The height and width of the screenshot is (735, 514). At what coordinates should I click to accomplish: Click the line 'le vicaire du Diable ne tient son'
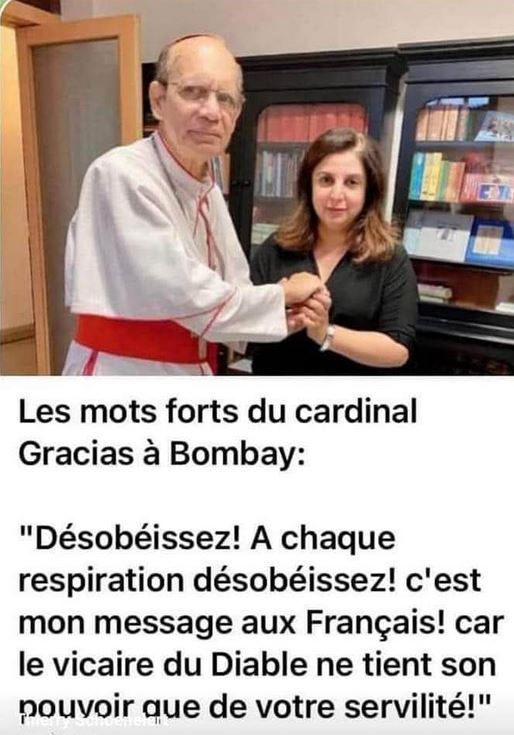point(257,665)
